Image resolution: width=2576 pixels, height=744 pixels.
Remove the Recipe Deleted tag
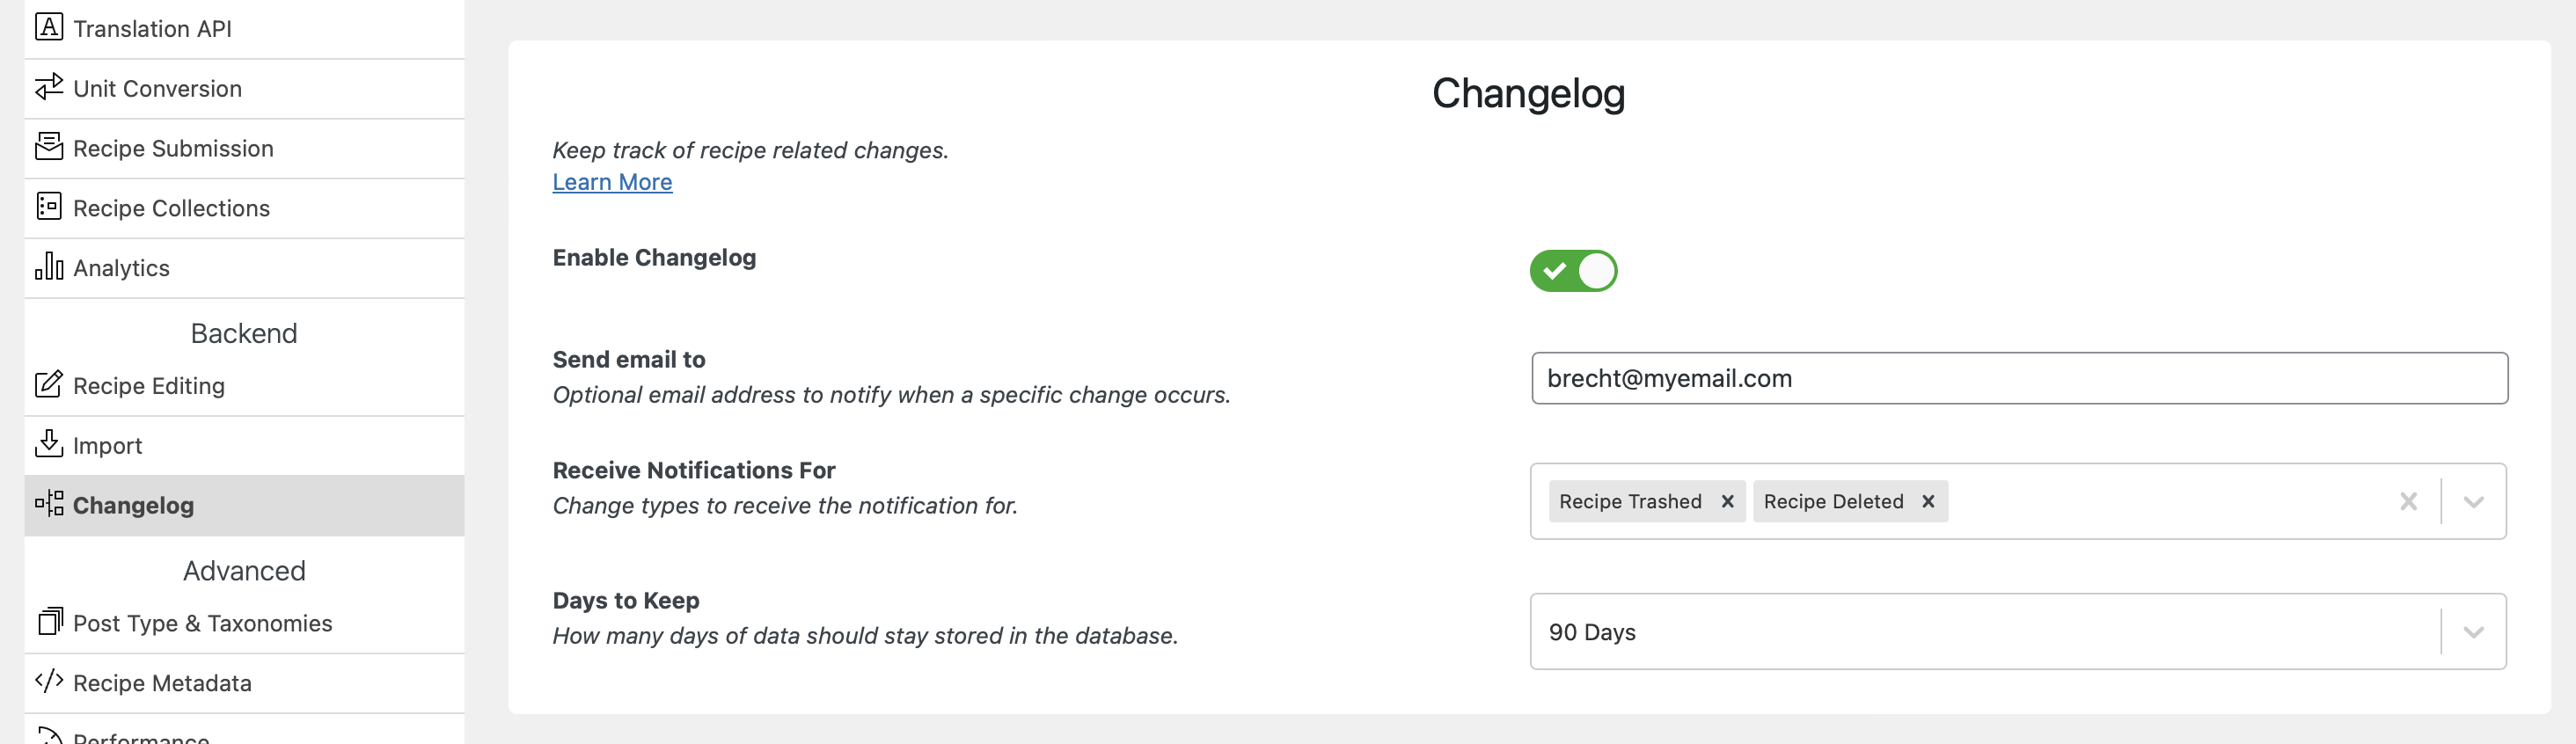[1928, 502]
